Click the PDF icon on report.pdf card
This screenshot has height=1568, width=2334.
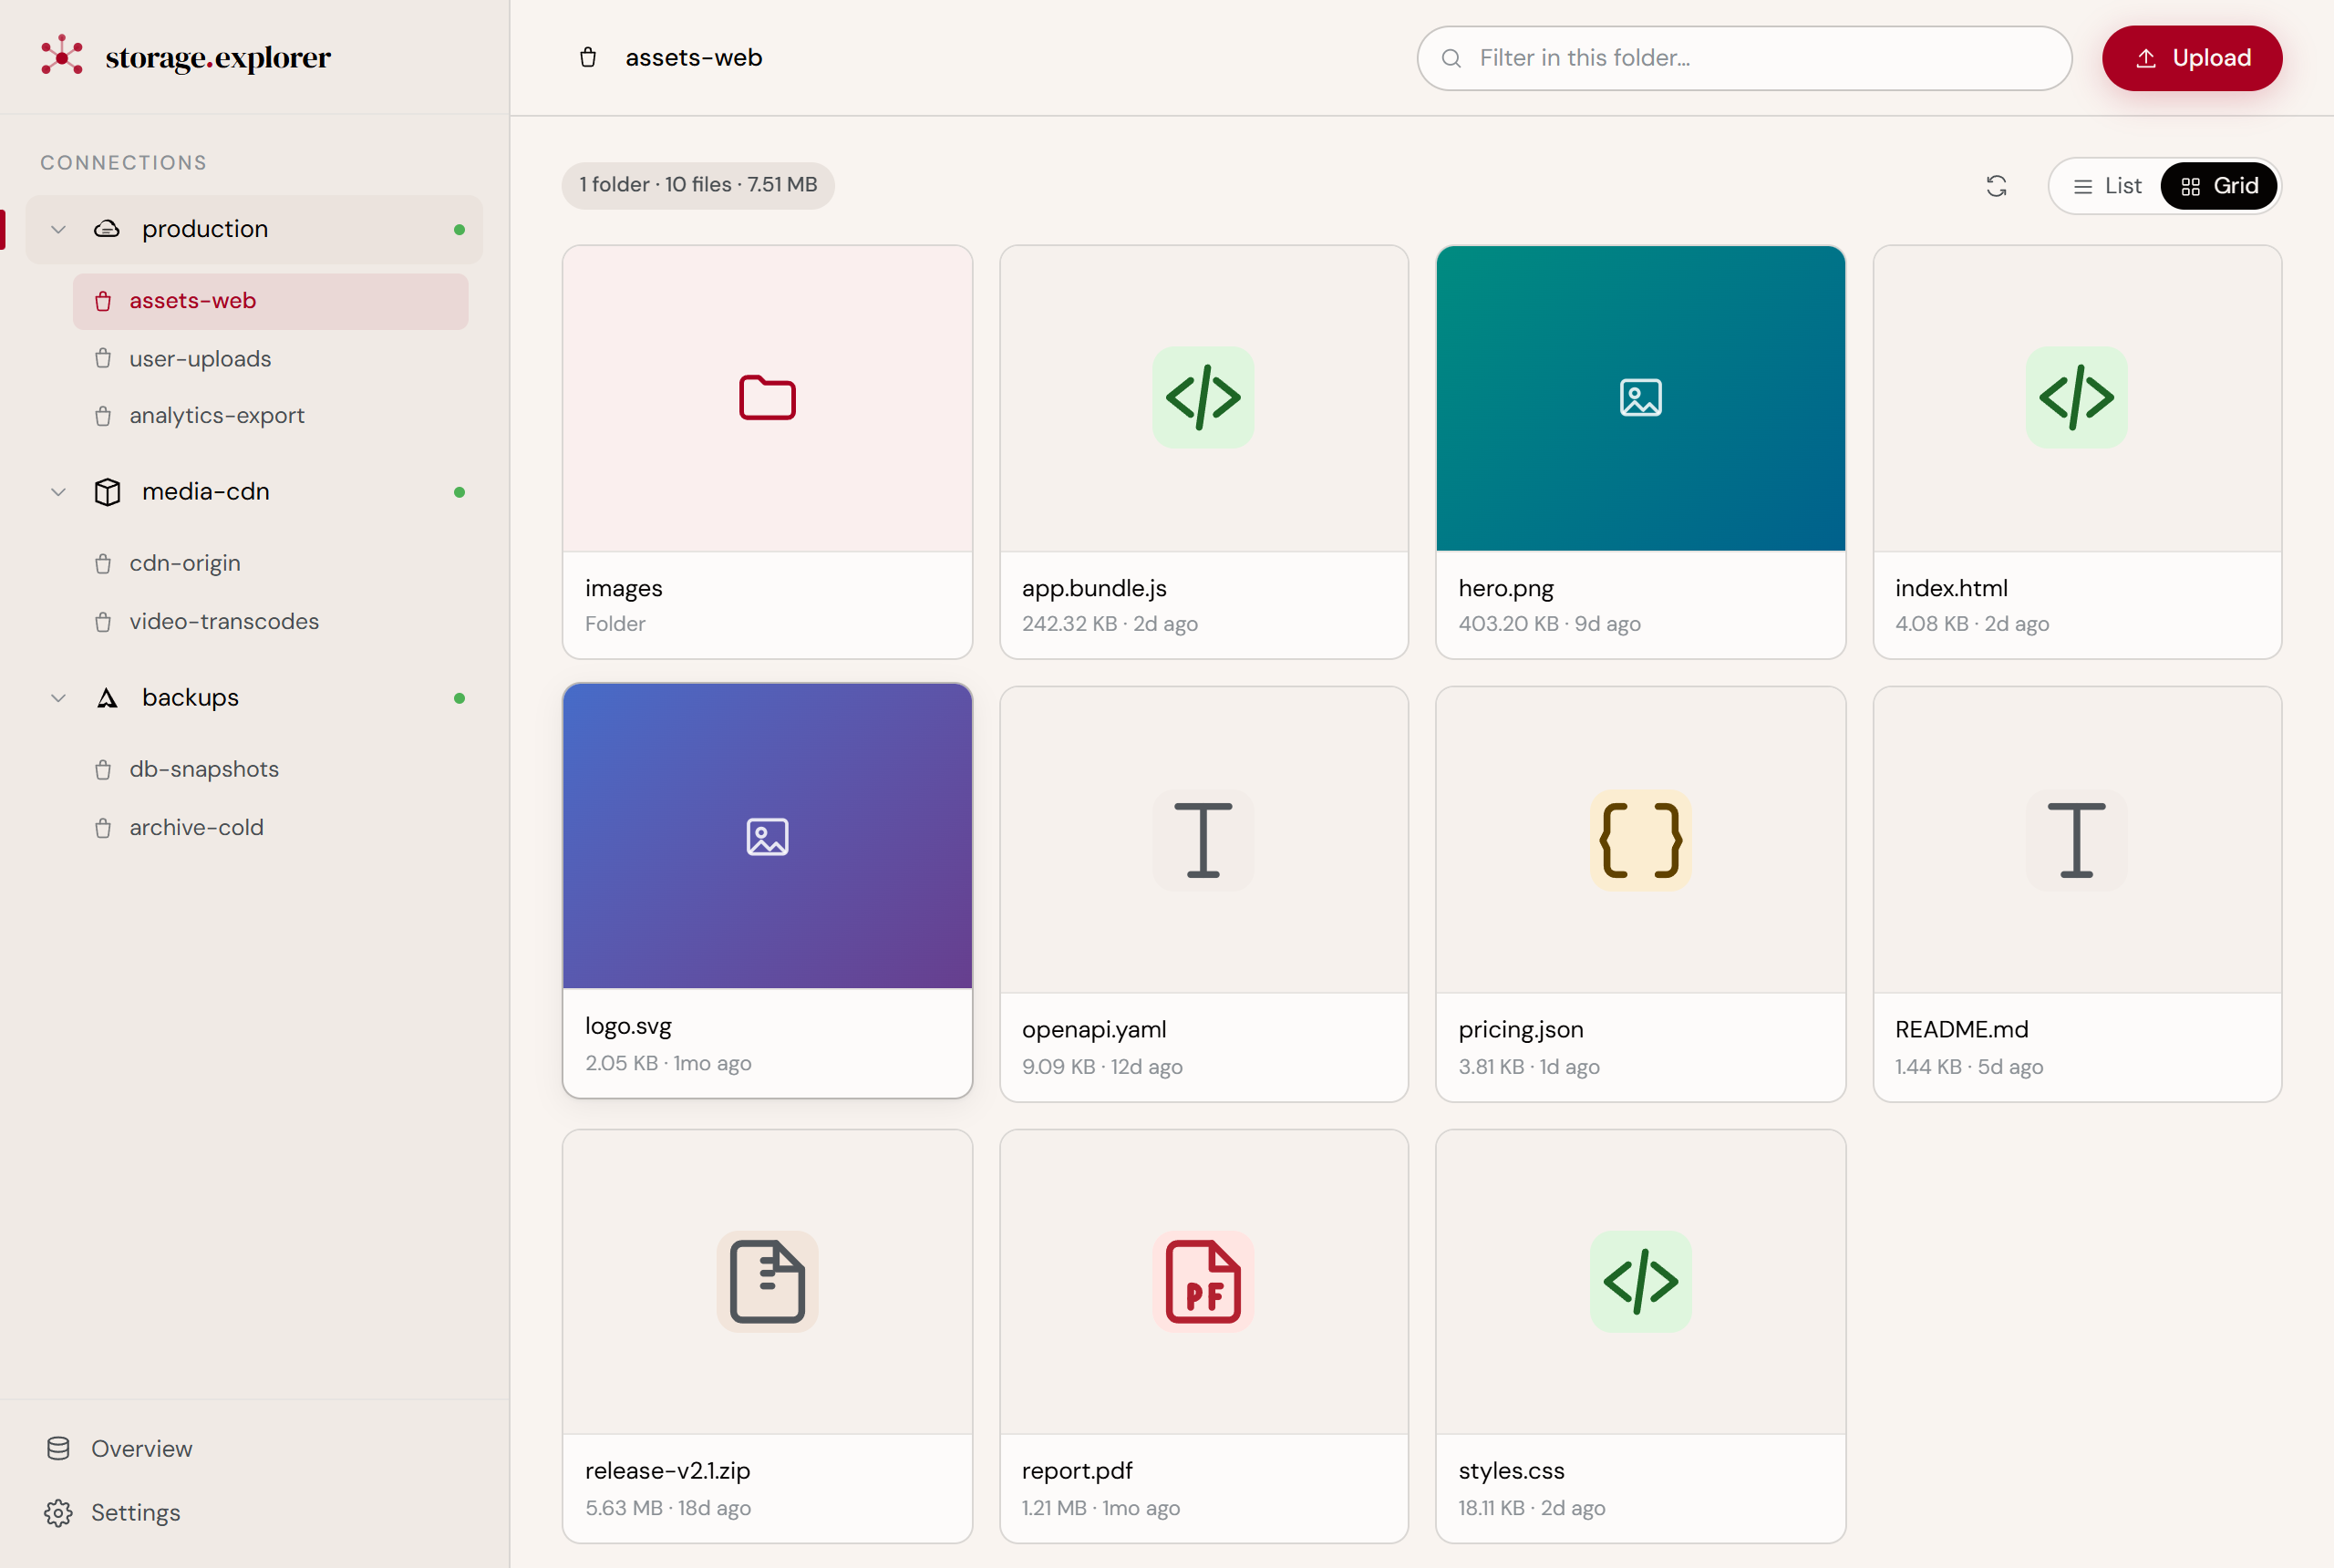coord(1203,1281)
